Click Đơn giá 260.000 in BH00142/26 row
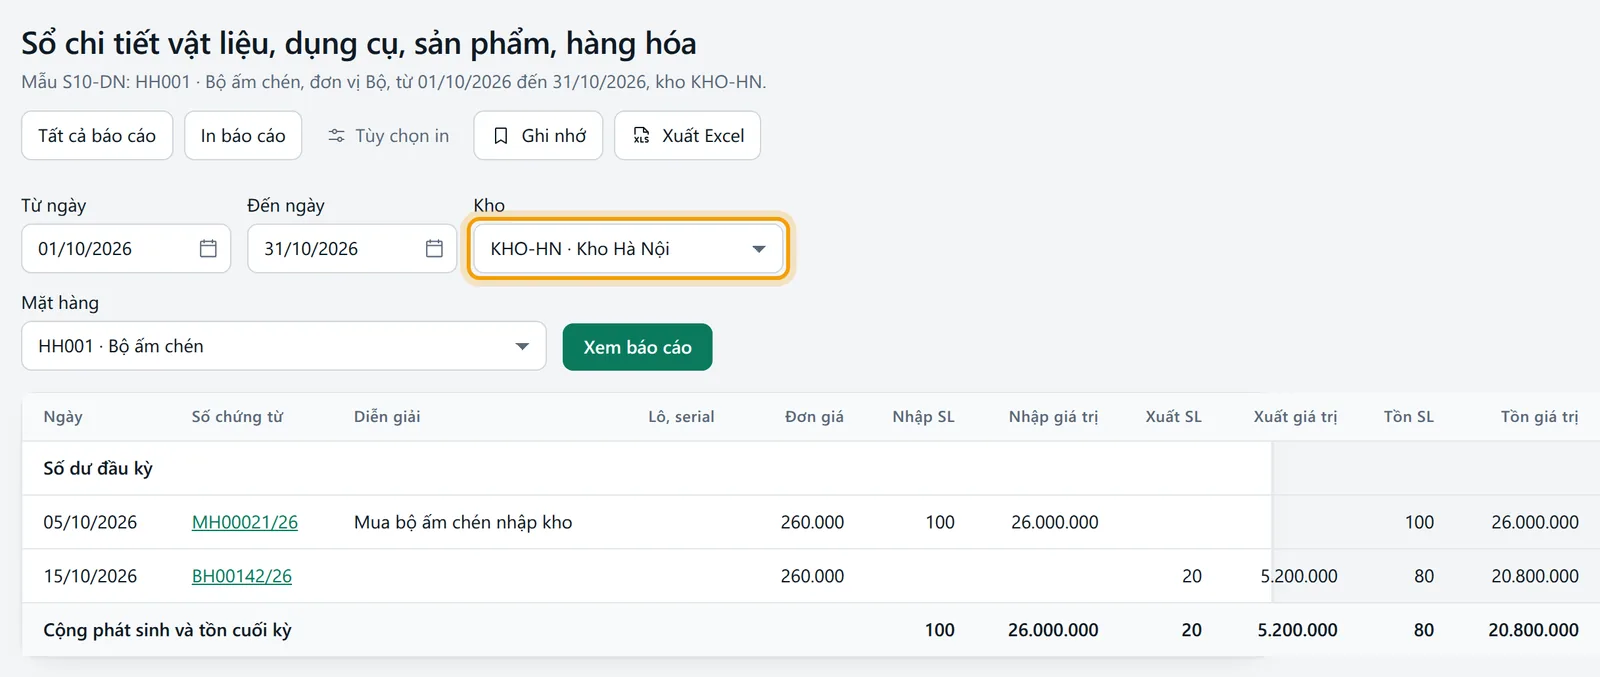 812,576
